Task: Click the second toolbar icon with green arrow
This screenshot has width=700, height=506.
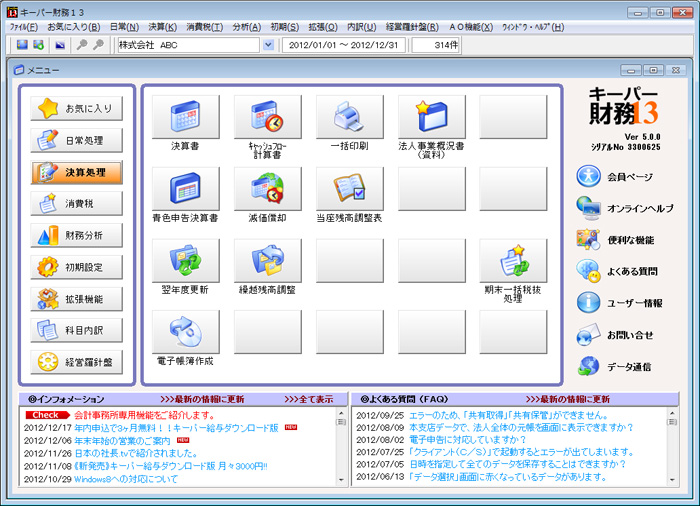Action: click(x=39, y=45)
